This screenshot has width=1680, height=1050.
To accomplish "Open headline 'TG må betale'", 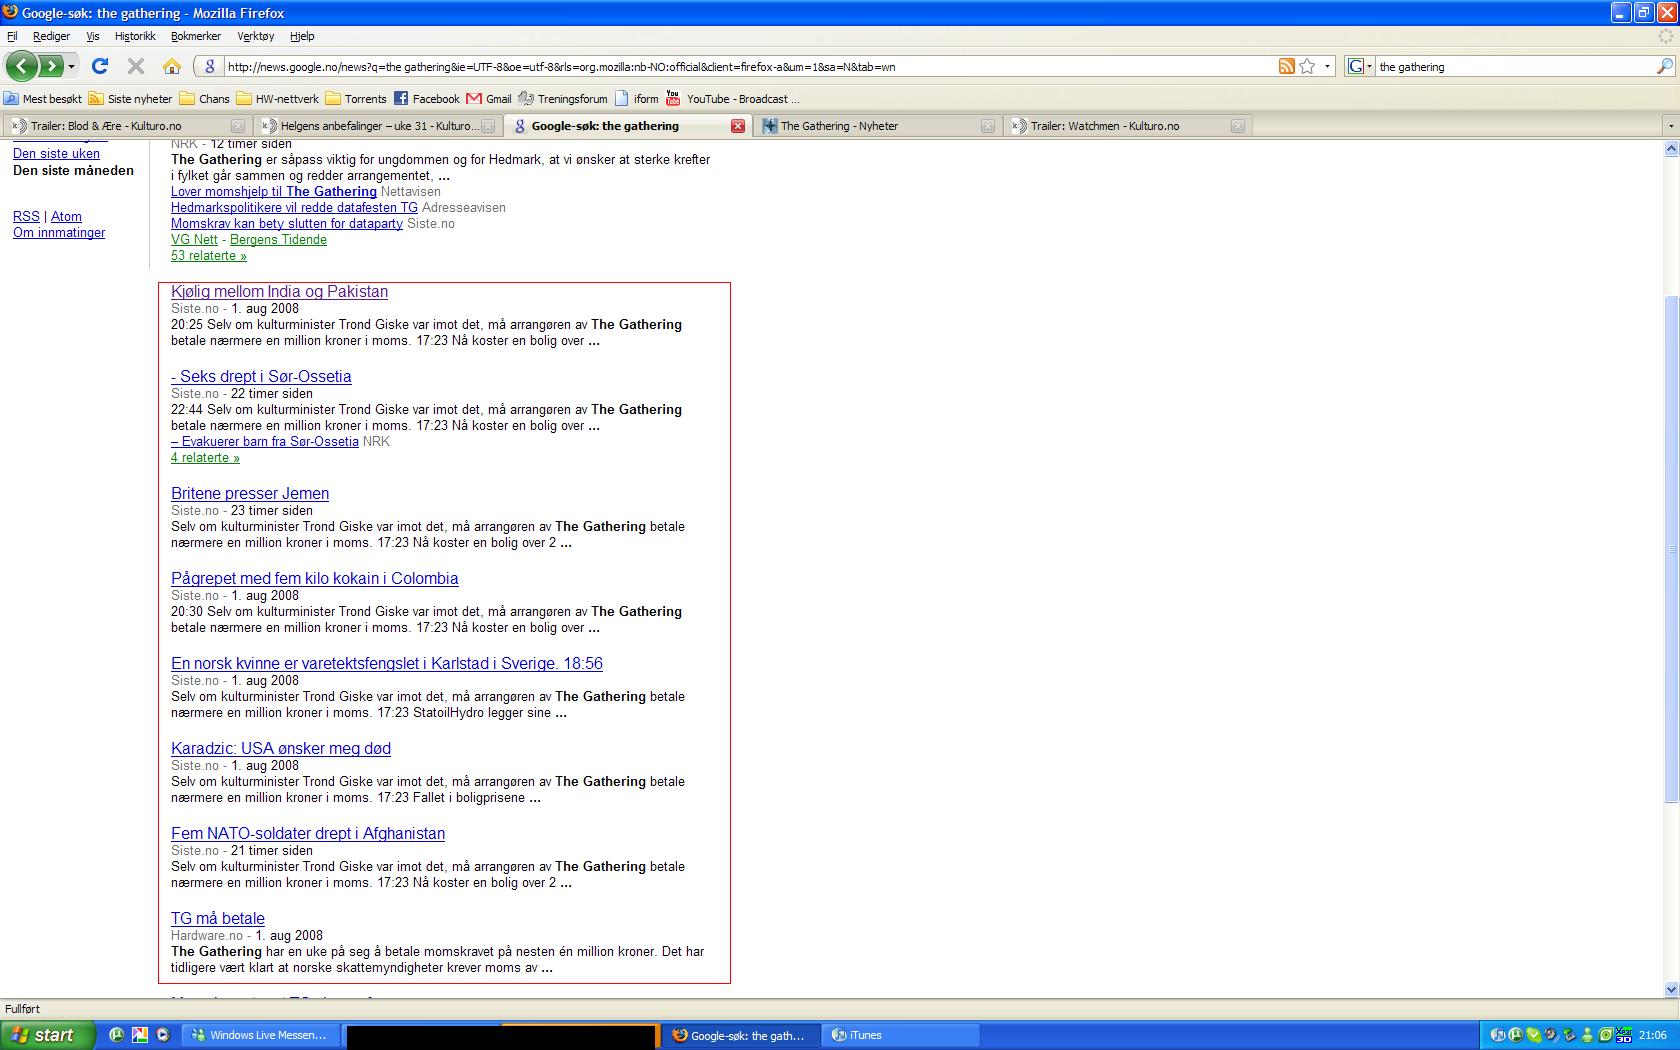I will pyautogui.click(x=218, y=919).
